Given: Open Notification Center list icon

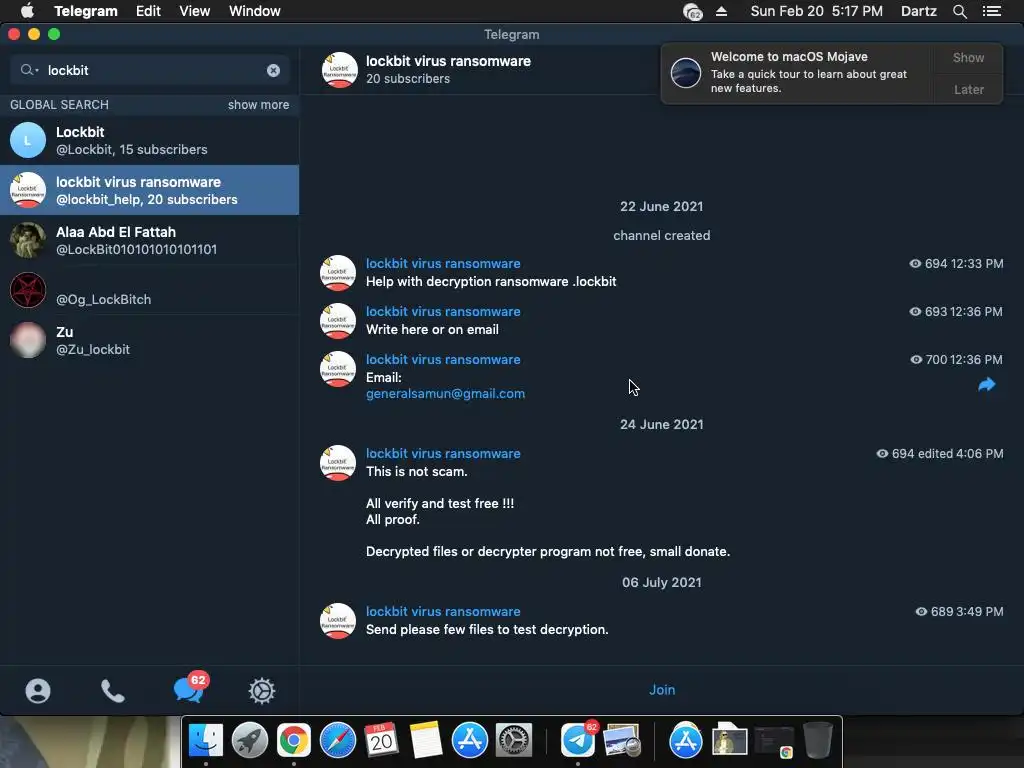Looking at the screenshot, I should click(991, 11).
